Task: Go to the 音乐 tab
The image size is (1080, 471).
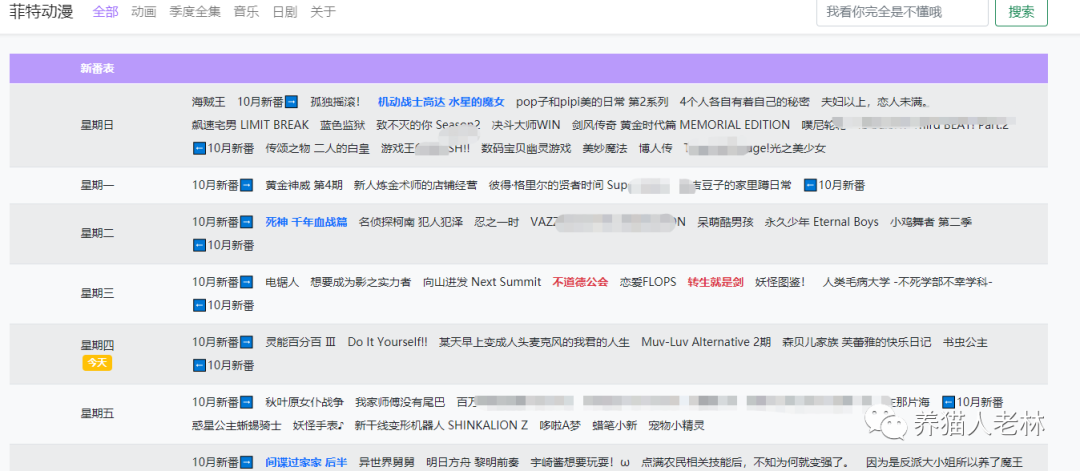Action: coord(247,12)
